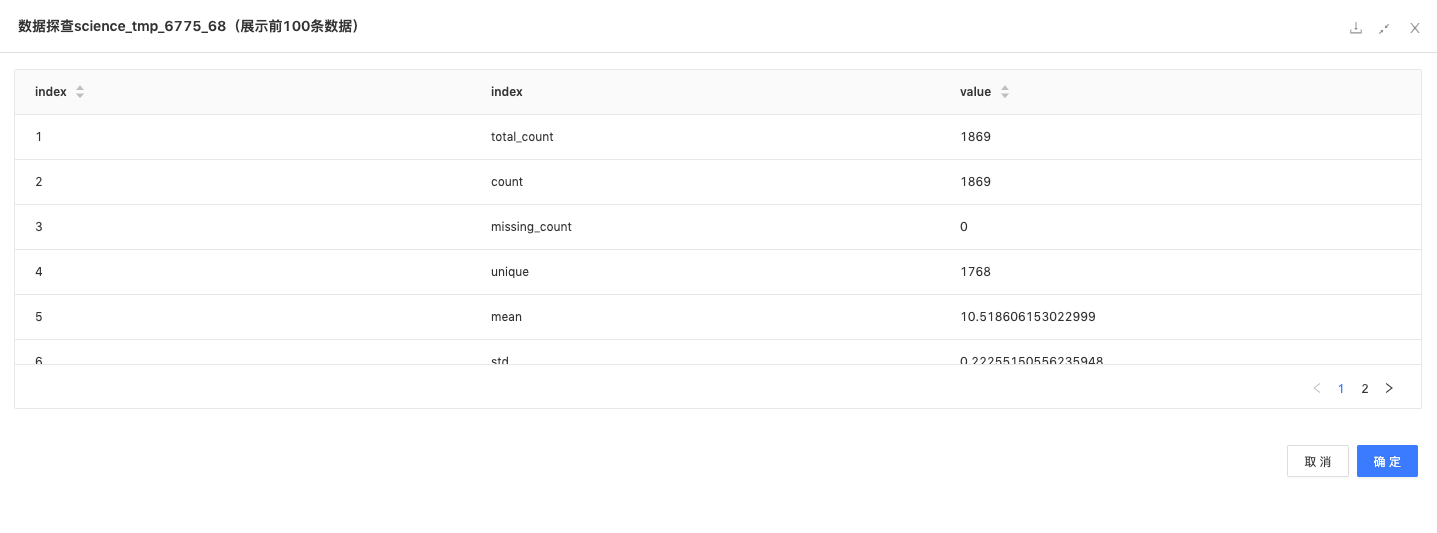Click the middle index column header

(507, 92)
